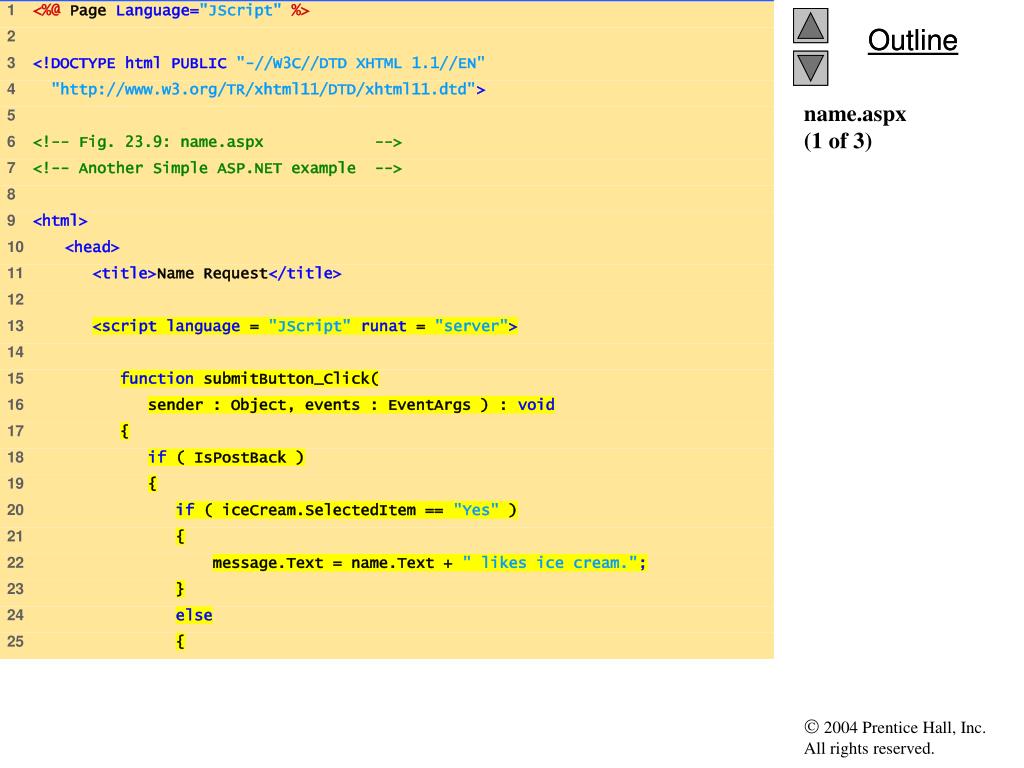Screen dimensions: 1024x768
Task: Click the 'Fig. 23.9: name.aspx' comment
Action: click(217, 142)
